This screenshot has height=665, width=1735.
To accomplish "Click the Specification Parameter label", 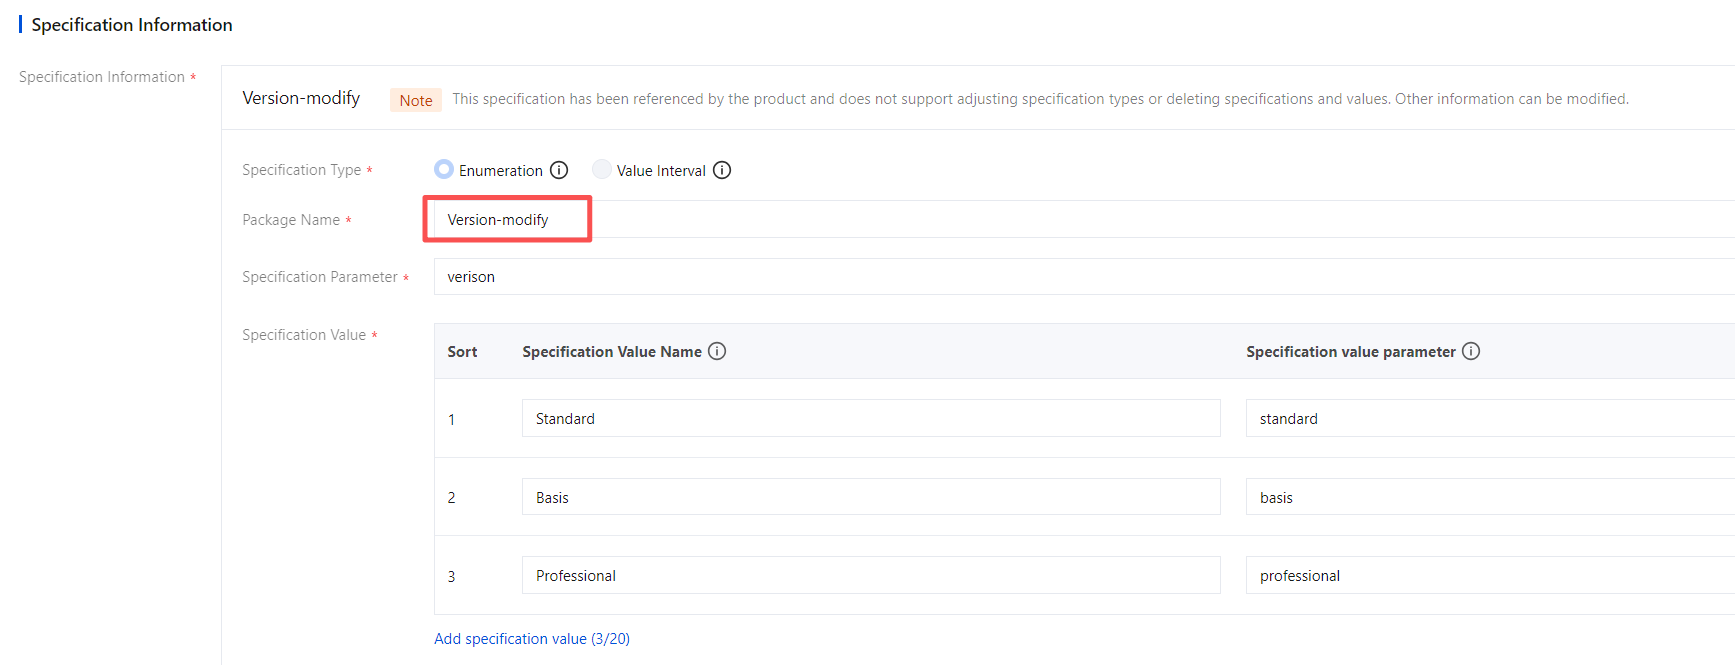I will [320, 277].
